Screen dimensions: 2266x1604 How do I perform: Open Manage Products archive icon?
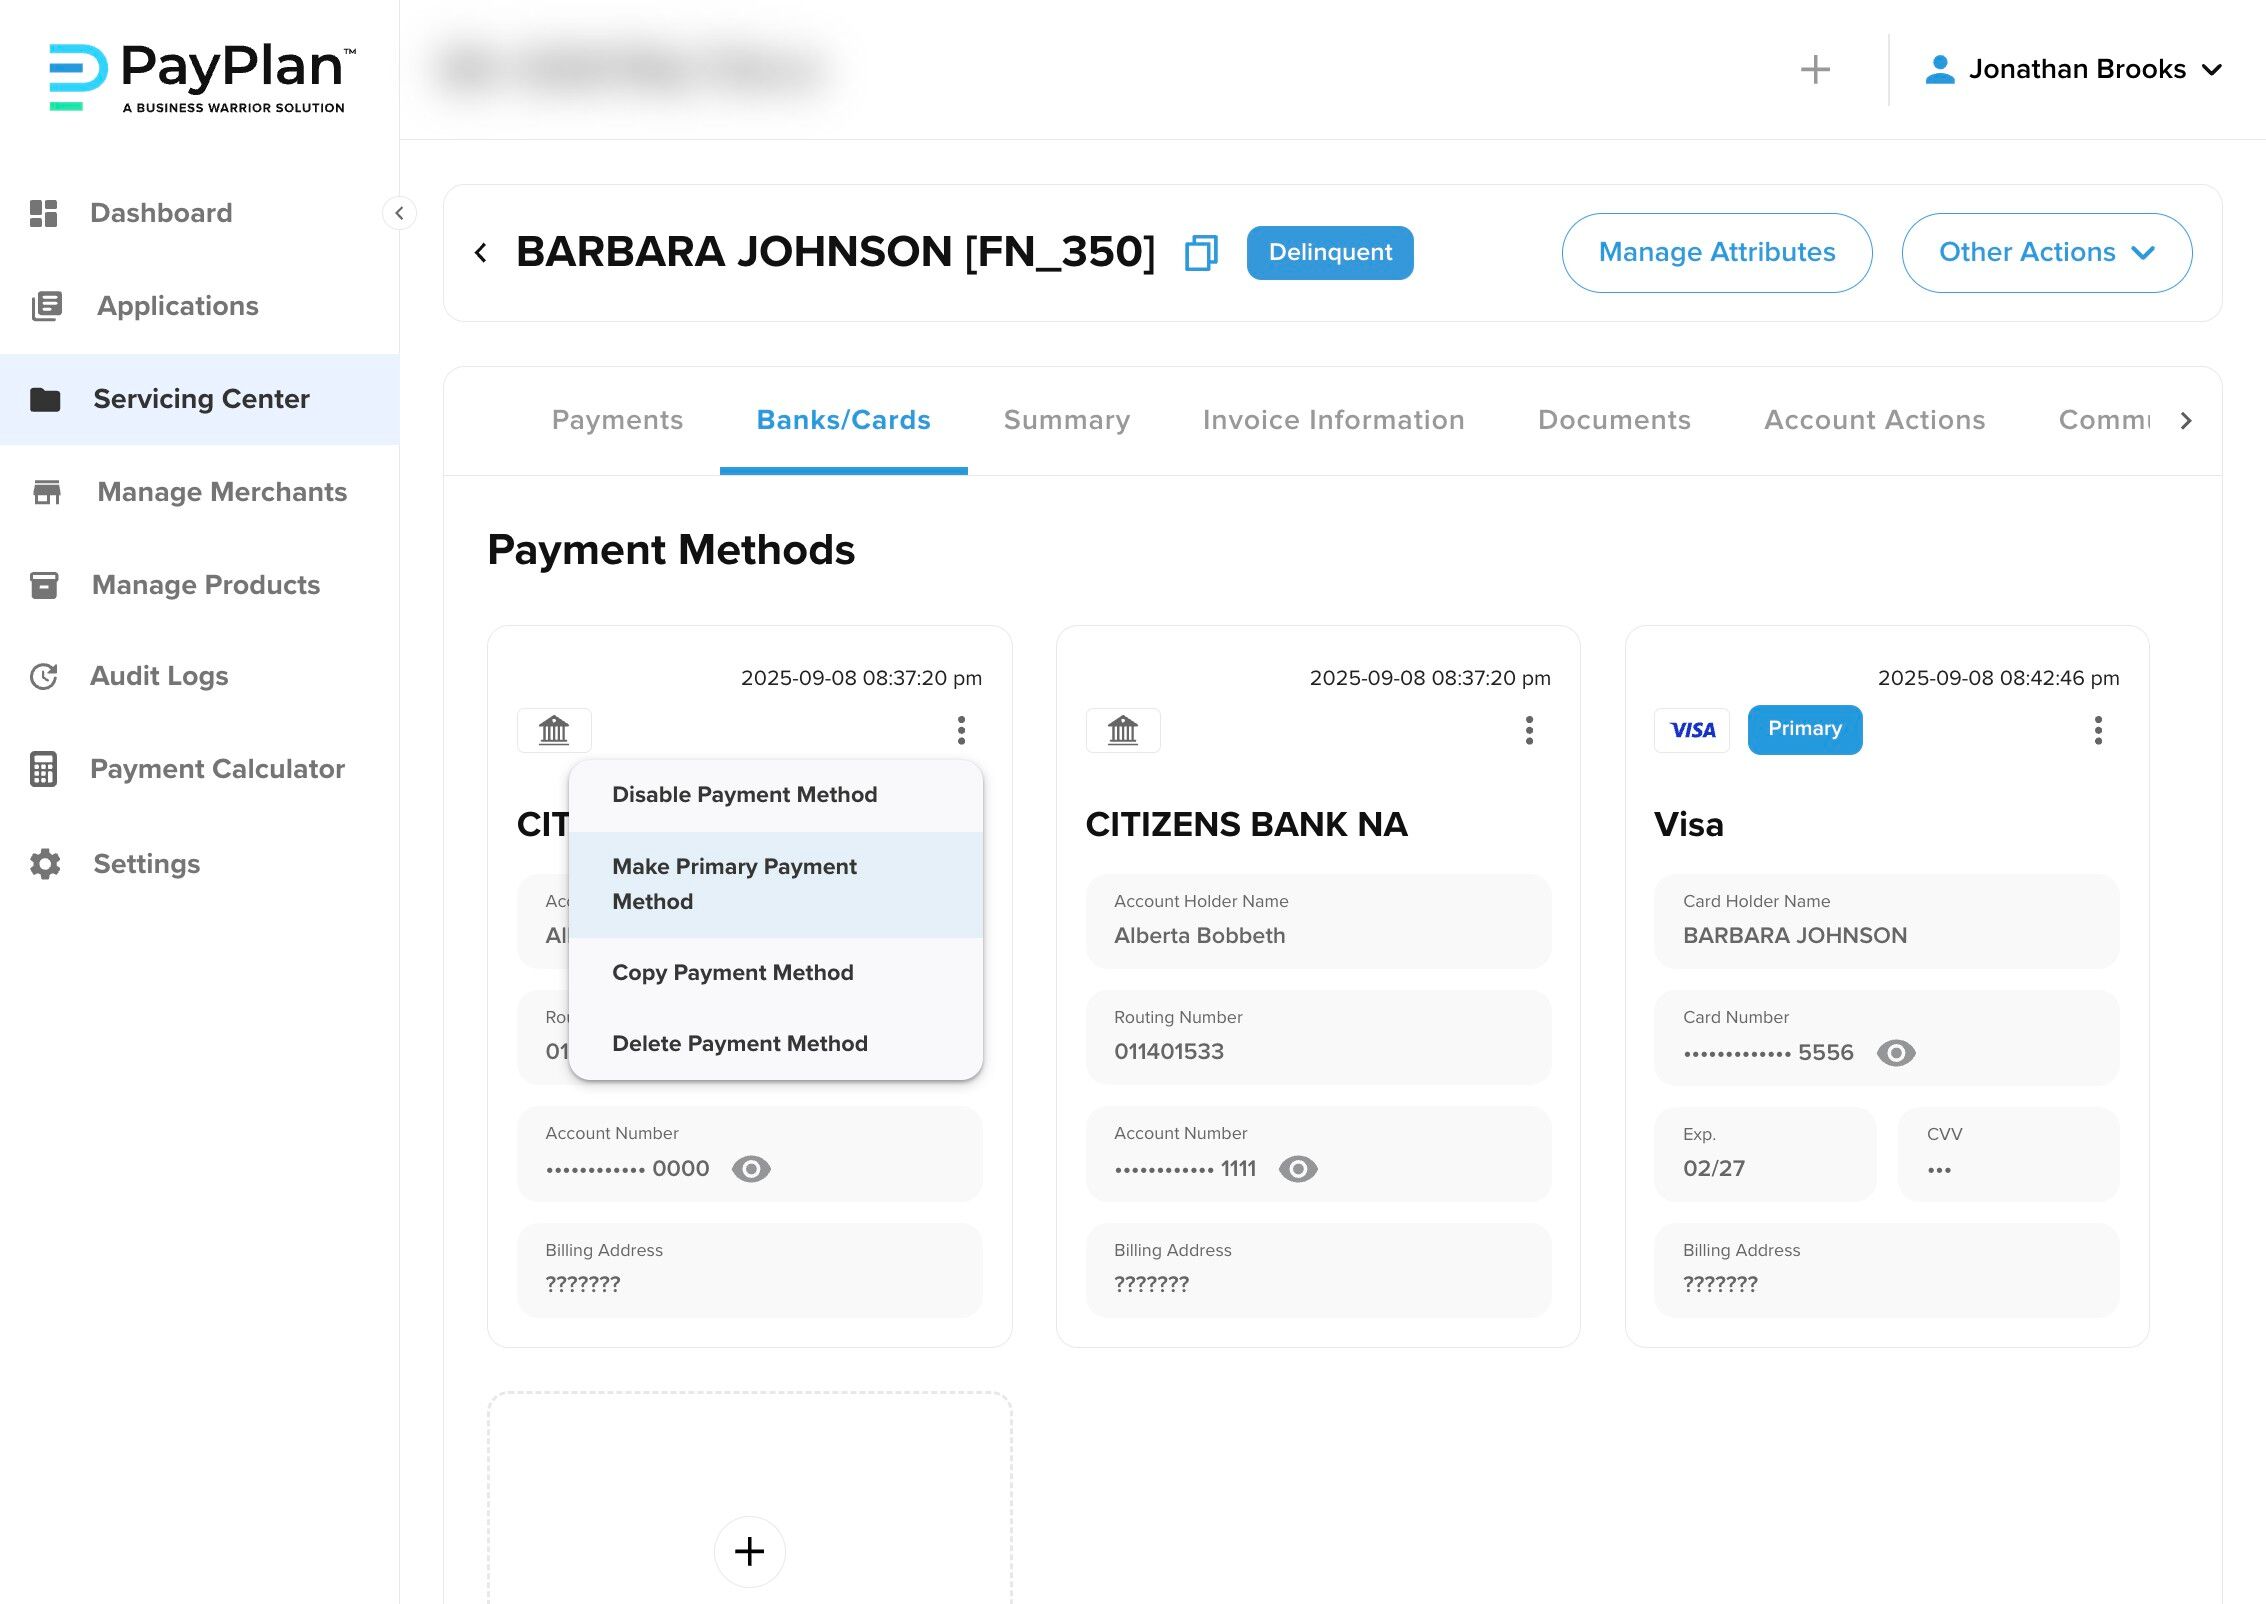pos(44,585)
